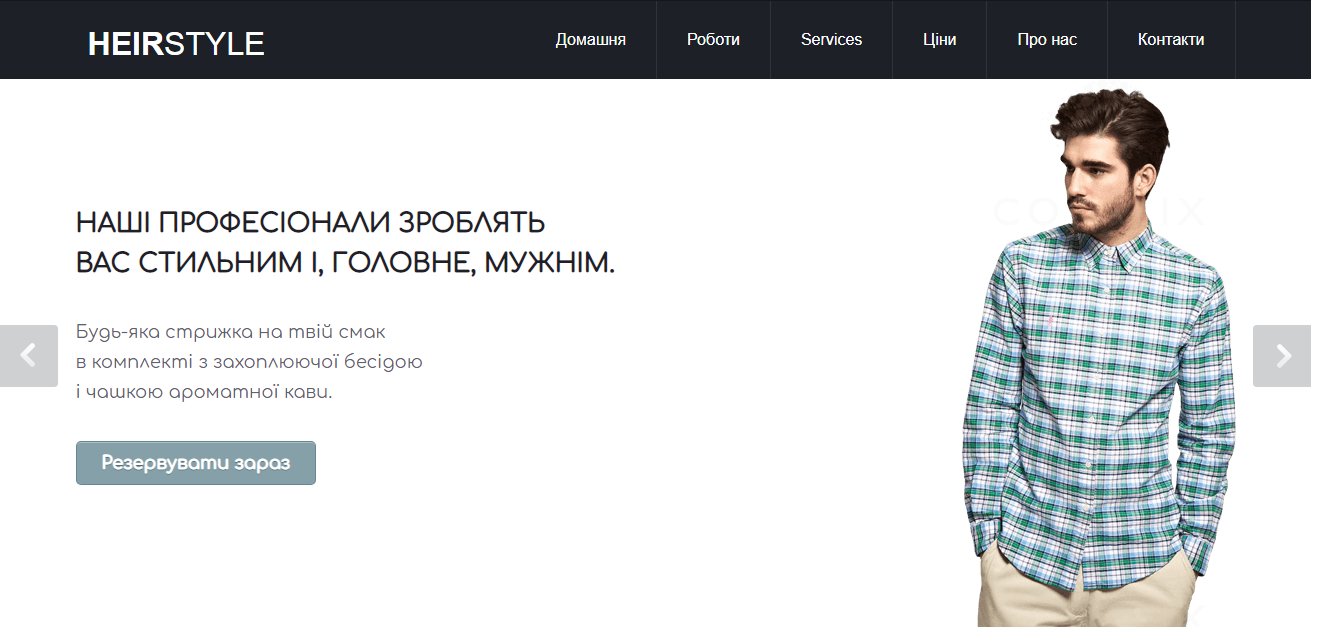Advance to next slide with right arrow
This screenshot has height=627, width=1326.
pos(1282,356)
